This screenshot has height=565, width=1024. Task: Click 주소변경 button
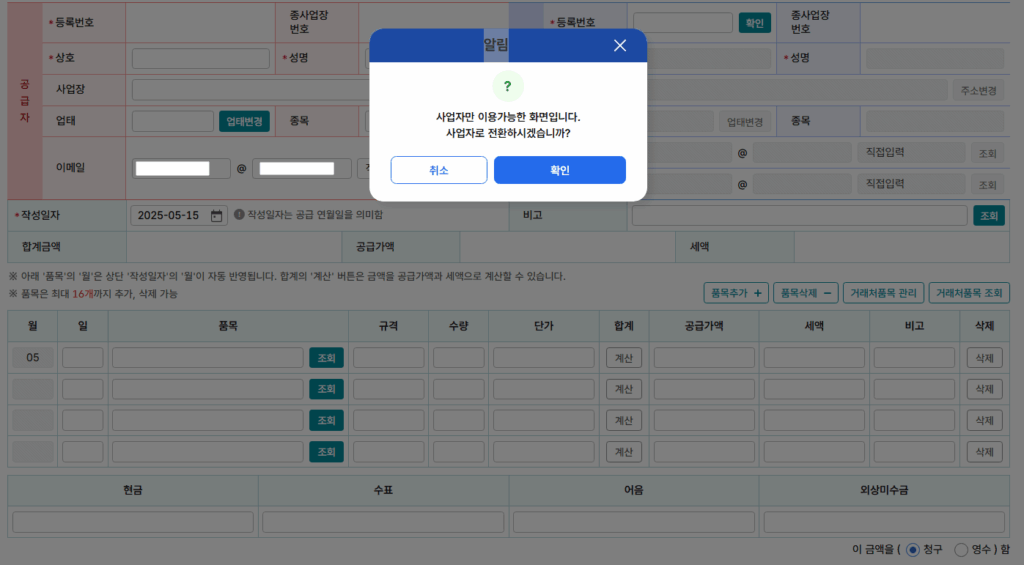click(978, 90)
